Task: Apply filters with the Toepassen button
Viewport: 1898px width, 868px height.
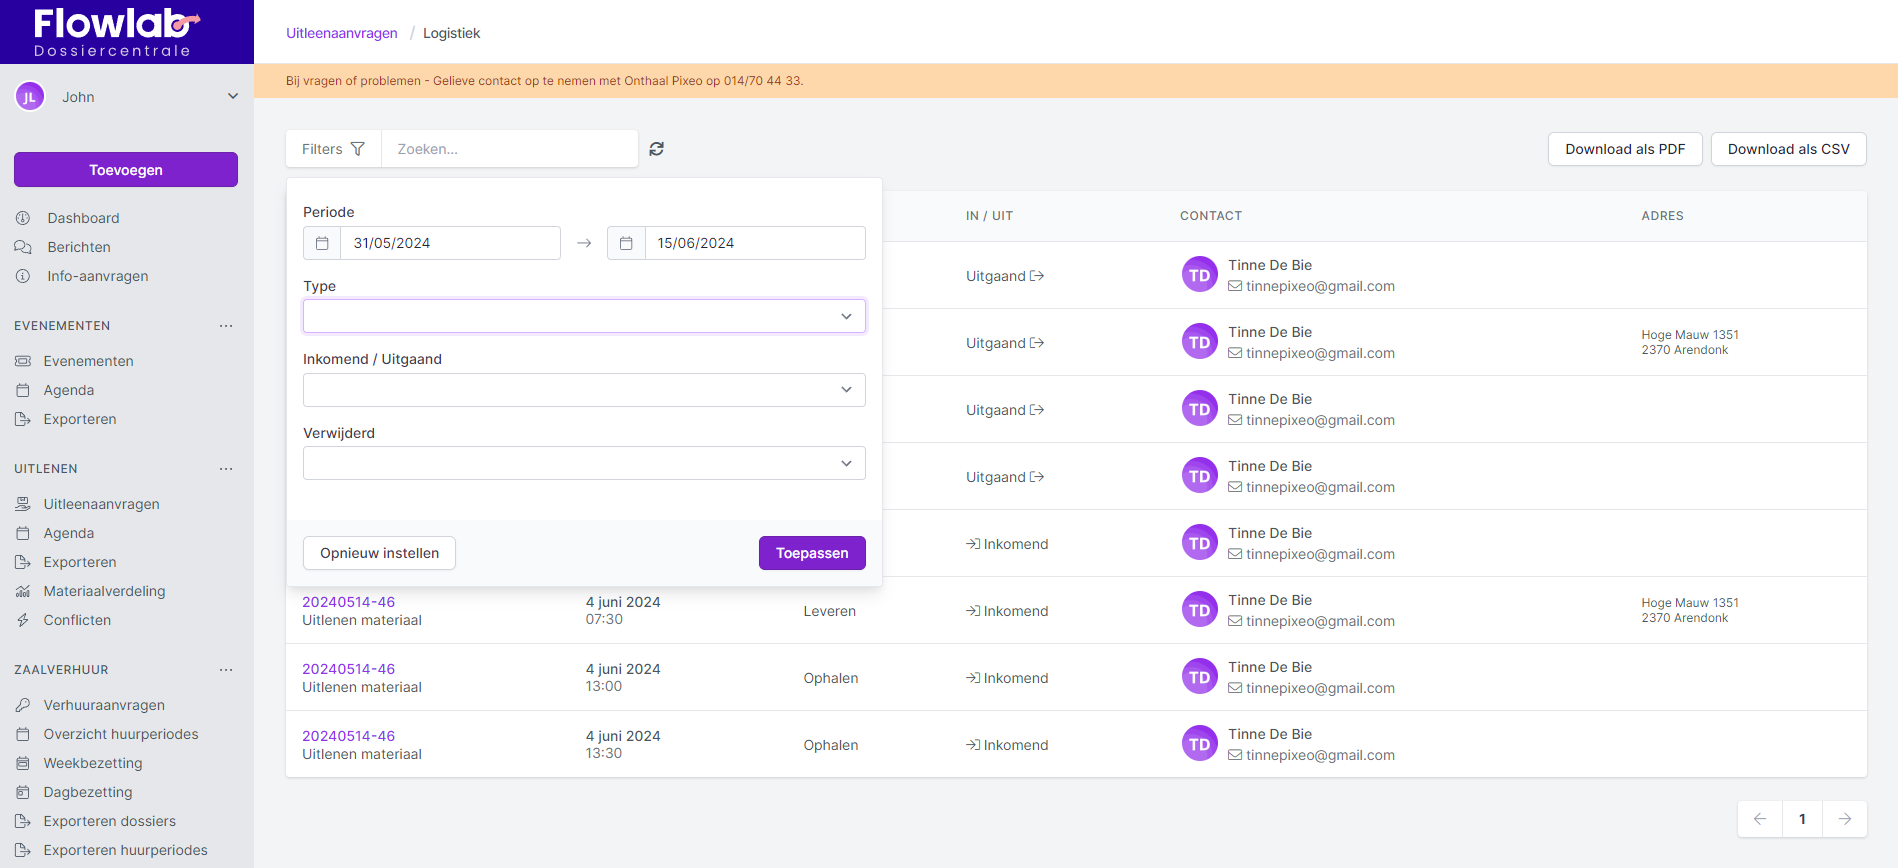Action: pos(811,553)
